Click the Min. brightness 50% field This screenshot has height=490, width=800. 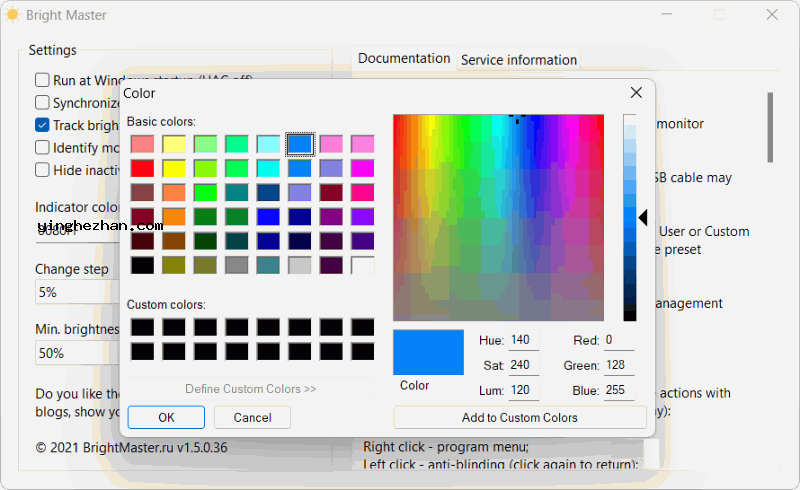pos(77,353)
